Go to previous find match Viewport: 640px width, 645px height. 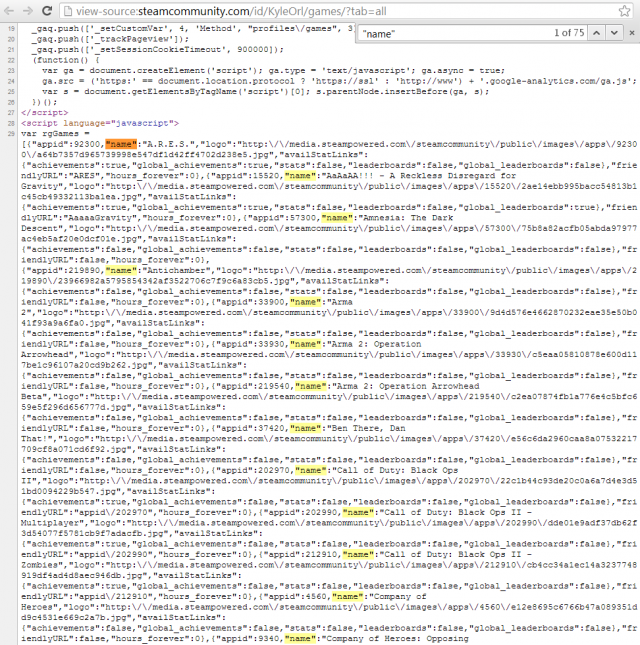pos(596,33)
